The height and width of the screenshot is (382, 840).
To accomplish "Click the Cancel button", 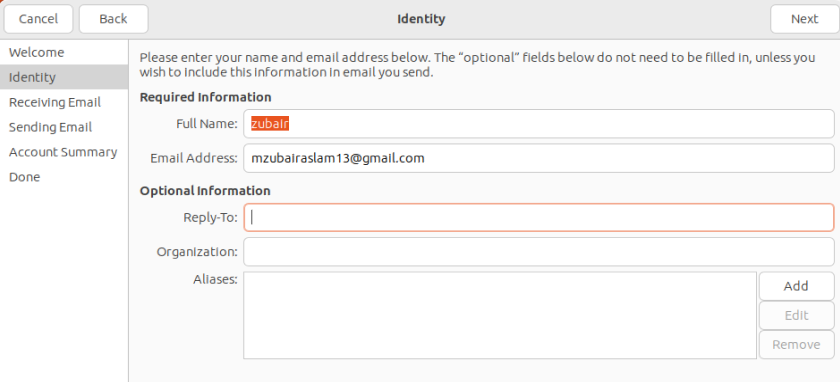I will click(x=38, y=19).
